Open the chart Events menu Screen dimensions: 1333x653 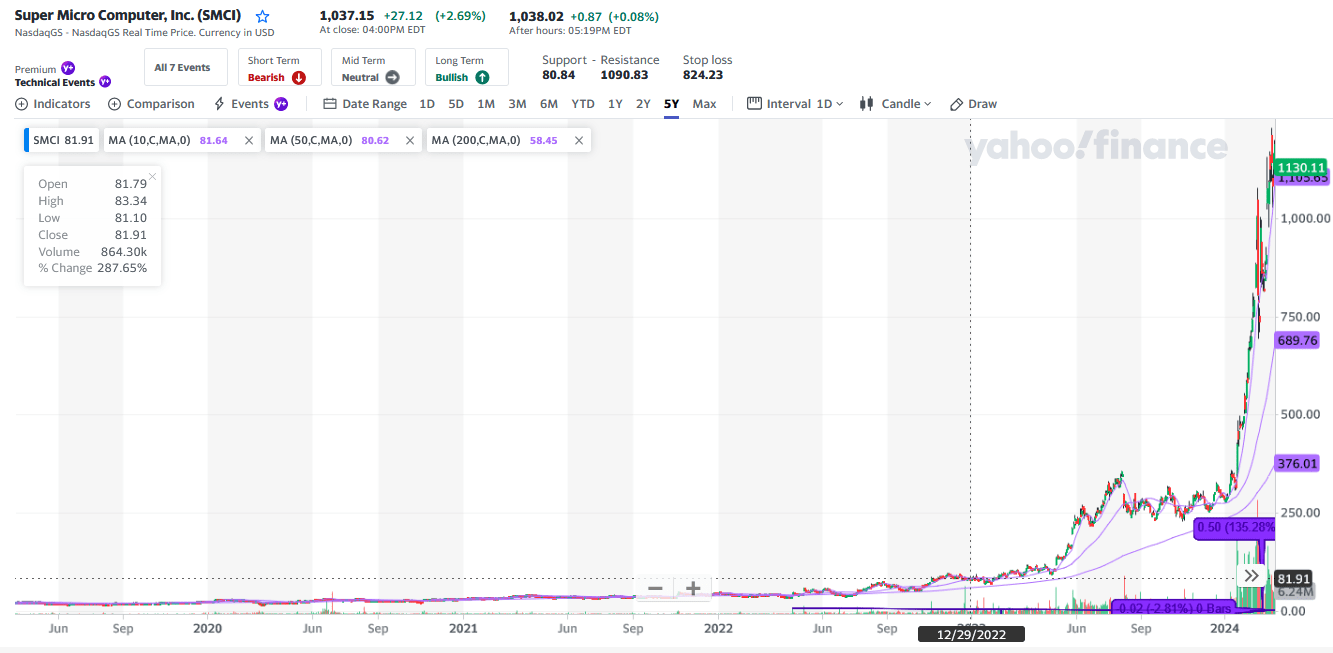coord(250,104)
